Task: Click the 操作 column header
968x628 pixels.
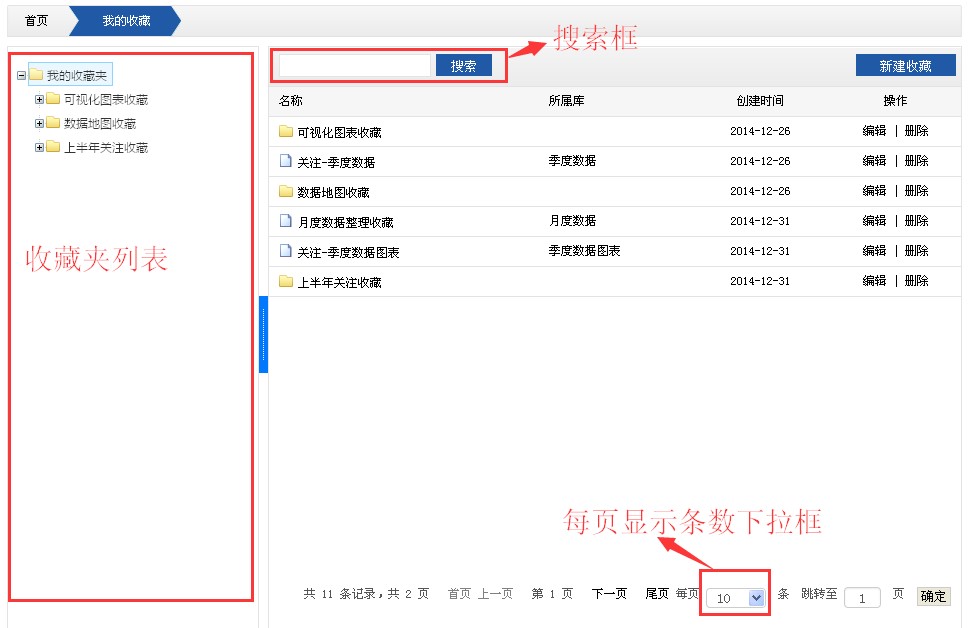Action: tap(895, 100)
